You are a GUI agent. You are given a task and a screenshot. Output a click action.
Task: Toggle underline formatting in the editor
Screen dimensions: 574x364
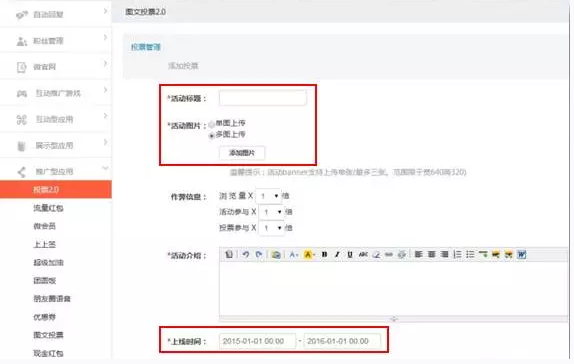click(350, 255)
